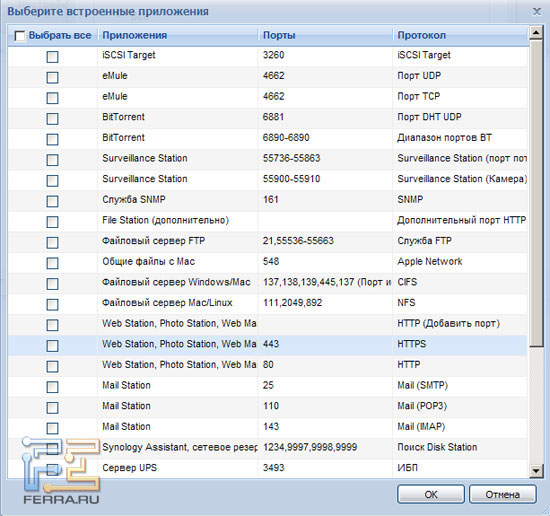Close the dialog with the X icon
The width and height of the screenshot is (550, 516).
coord(537,12)
